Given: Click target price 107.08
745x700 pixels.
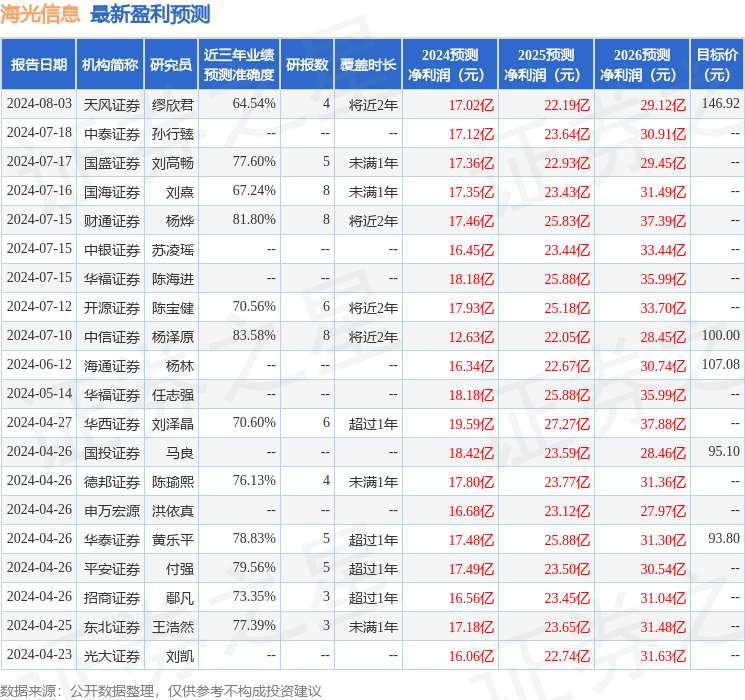Looking at the screenshot, I should coord(720,364).
